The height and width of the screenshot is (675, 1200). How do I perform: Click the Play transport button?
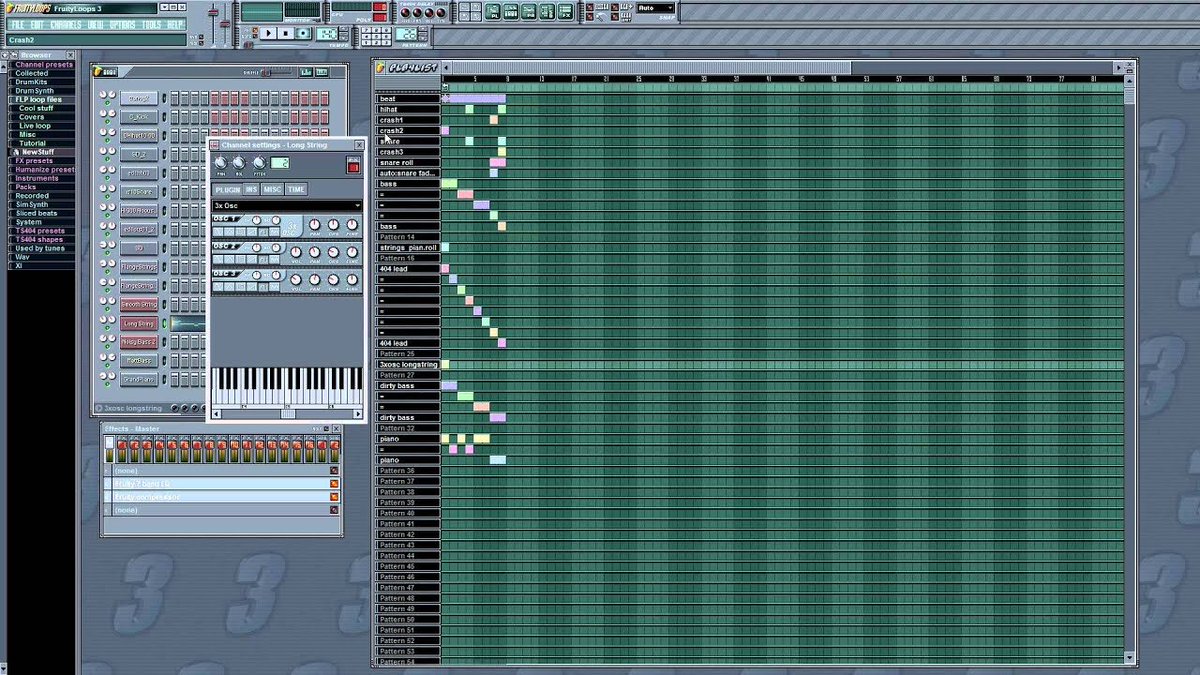tap(267, 33)
